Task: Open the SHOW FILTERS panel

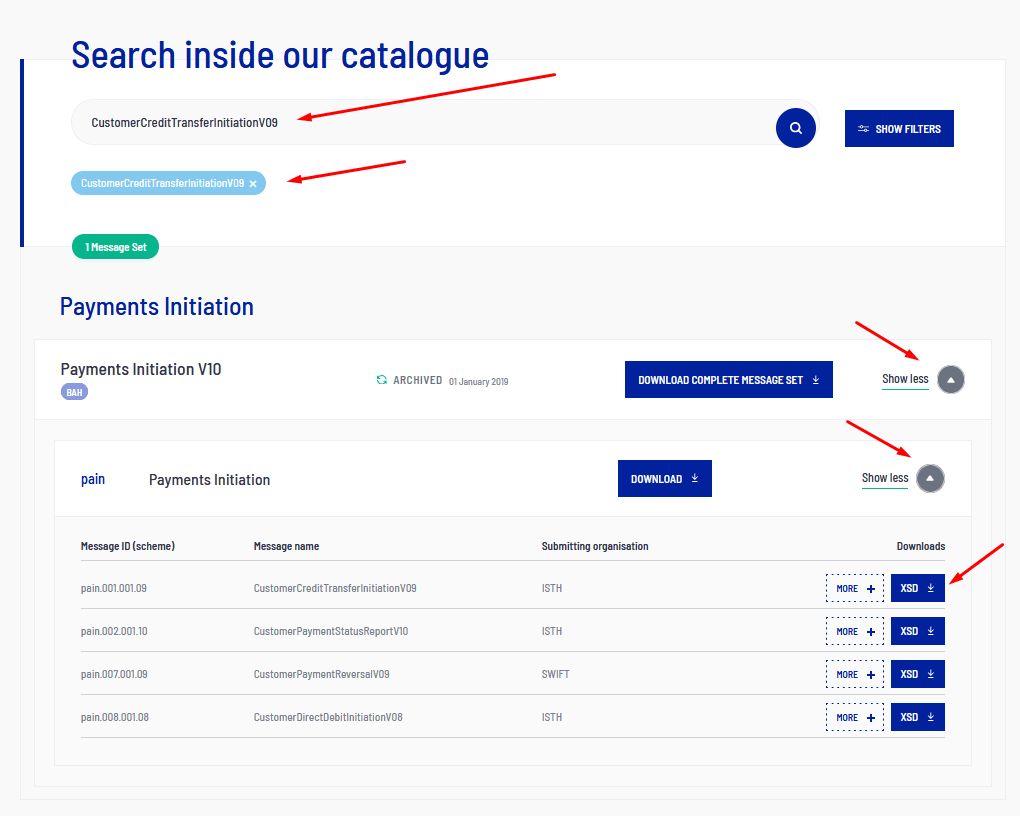Action: (899, 129)
